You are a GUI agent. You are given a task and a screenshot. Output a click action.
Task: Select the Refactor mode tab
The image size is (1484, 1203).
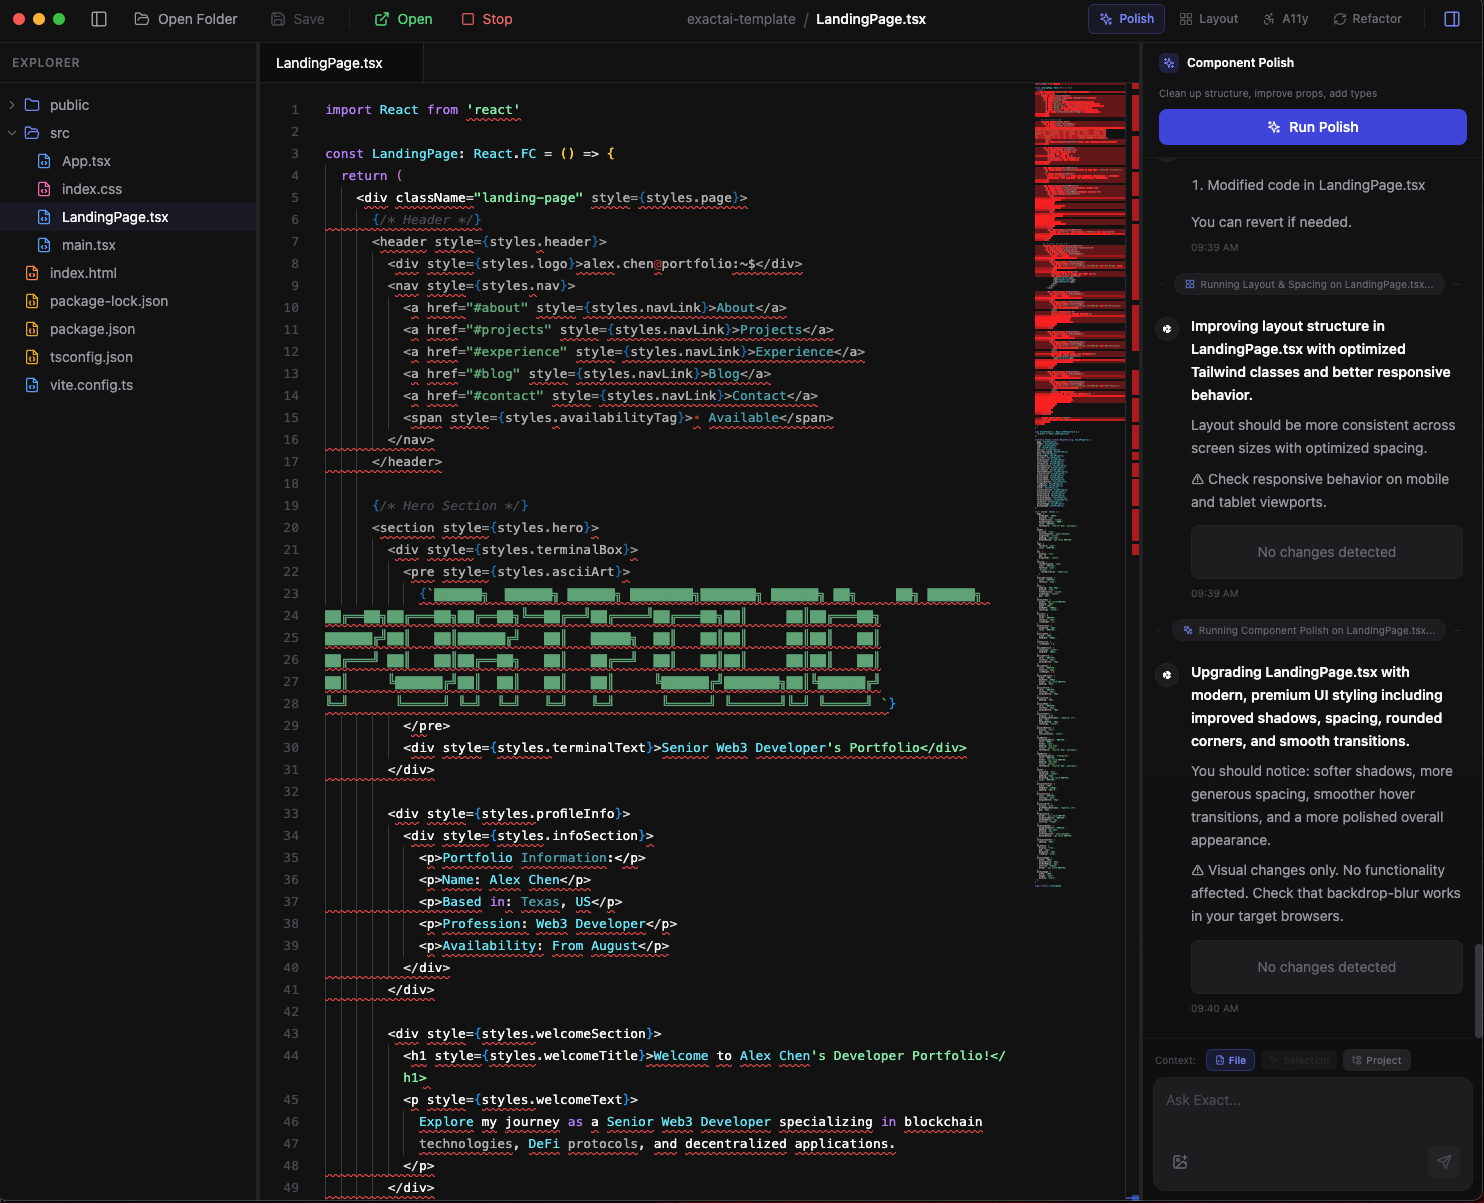1367,19
